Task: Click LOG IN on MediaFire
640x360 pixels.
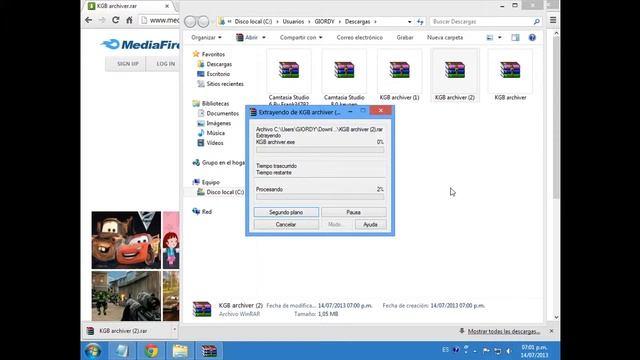Action: (166, 64)
